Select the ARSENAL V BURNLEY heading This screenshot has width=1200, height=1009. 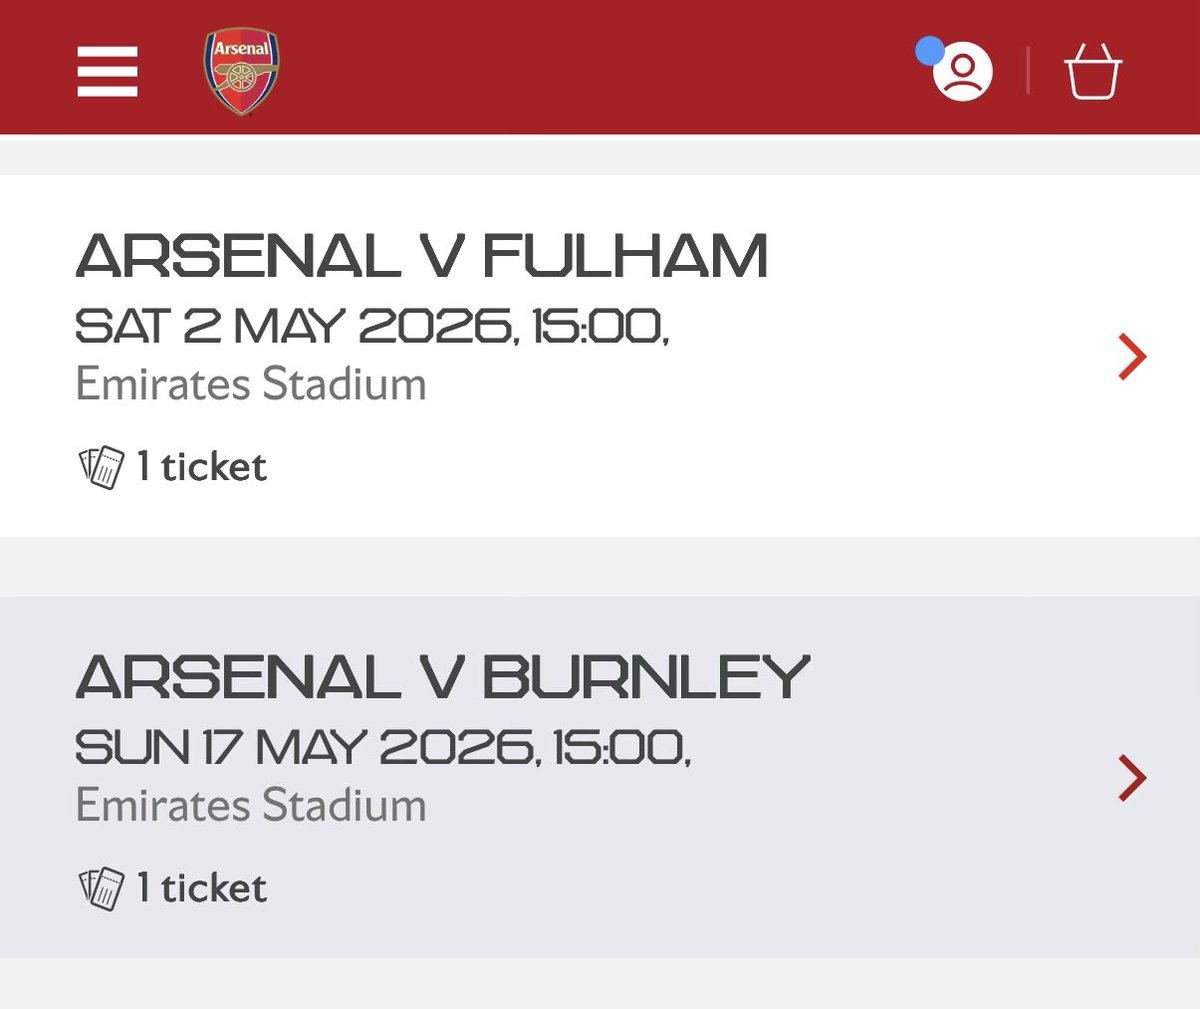pyautogui.click(x=442, y=677)
